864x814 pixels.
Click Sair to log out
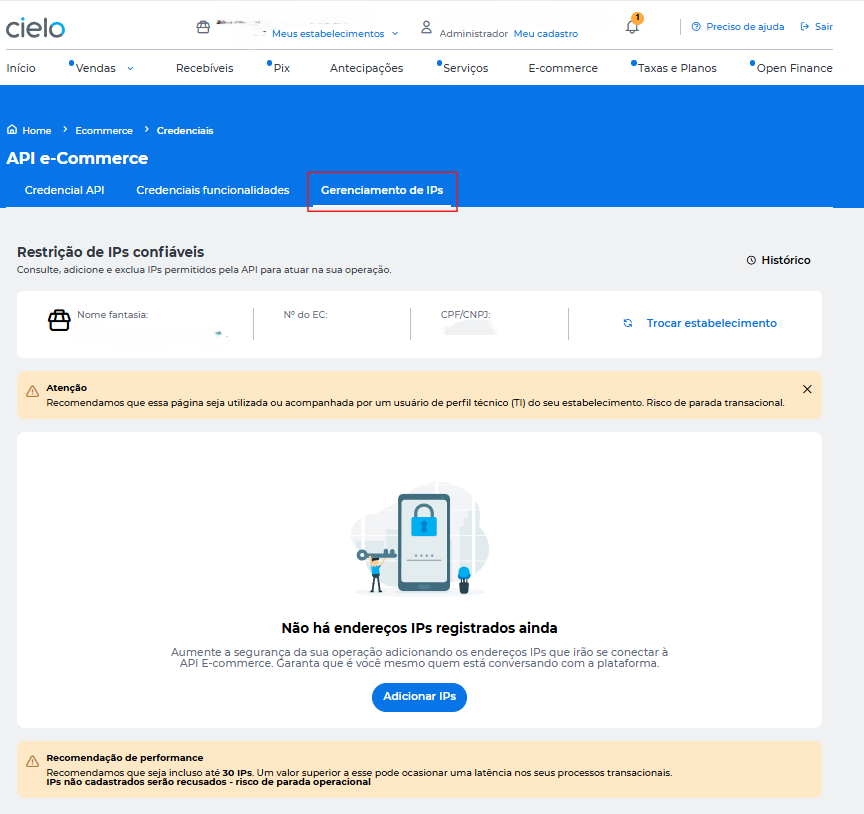click(x=823, y=26)
